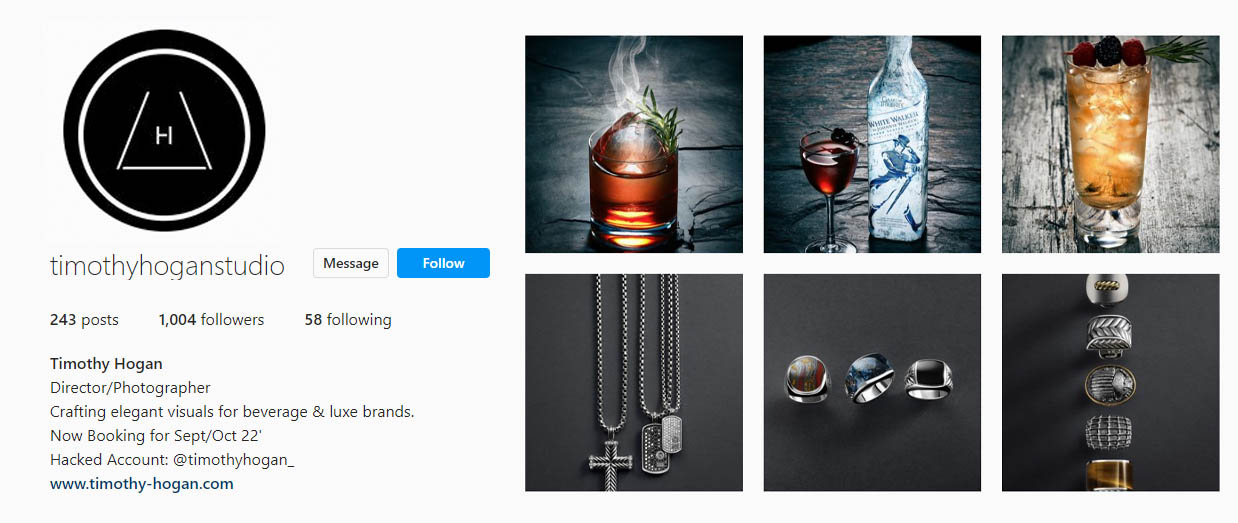Open the cross and dog tag necklaces post

coord(634,382)
